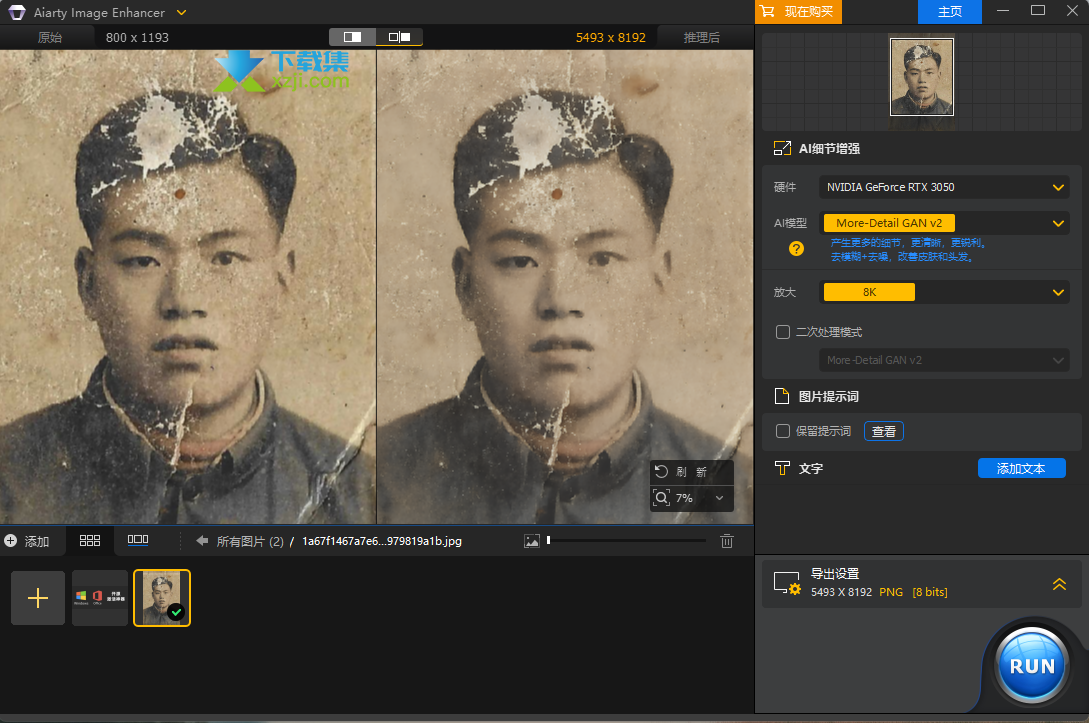Click the [8 bits] export depth text
Screen dimensions: 1089x723
pyautogui.click(x=930, y=592)
